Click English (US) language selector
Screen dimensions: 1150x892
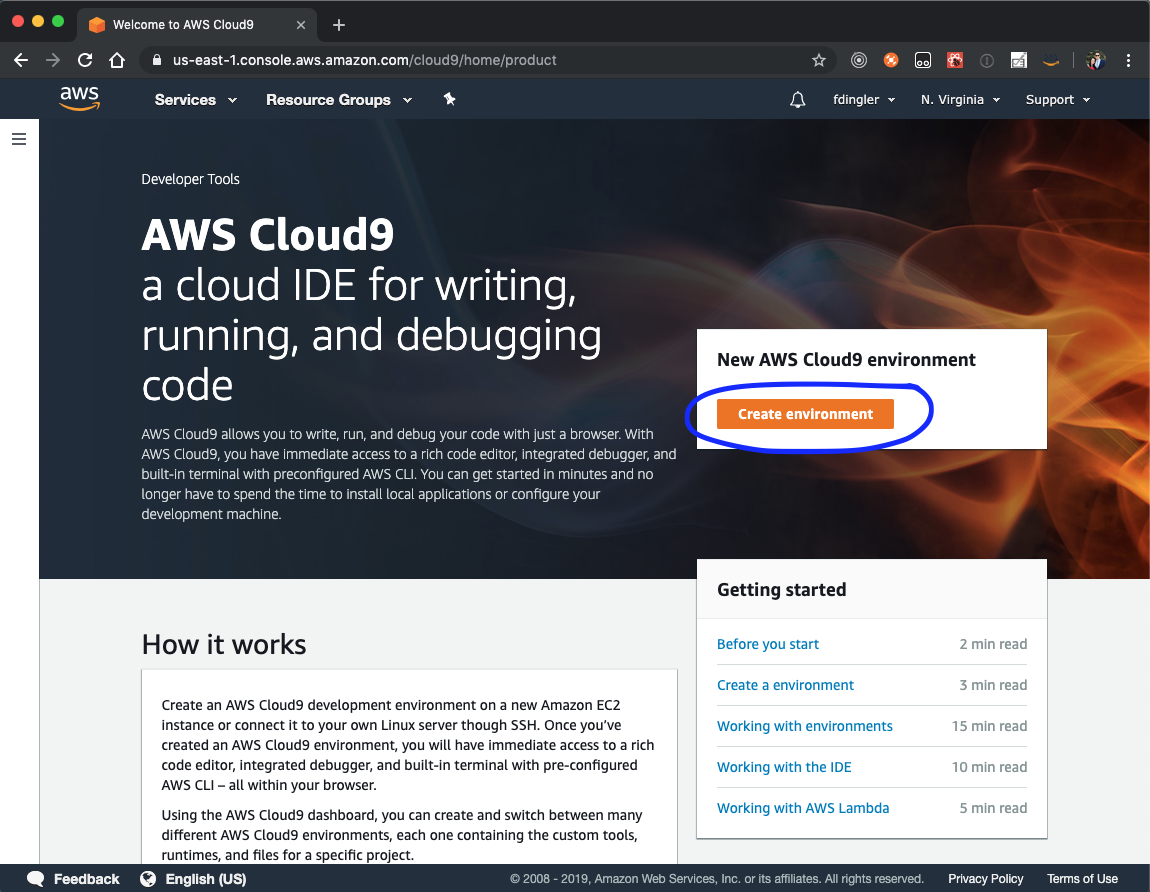(205, 879)
